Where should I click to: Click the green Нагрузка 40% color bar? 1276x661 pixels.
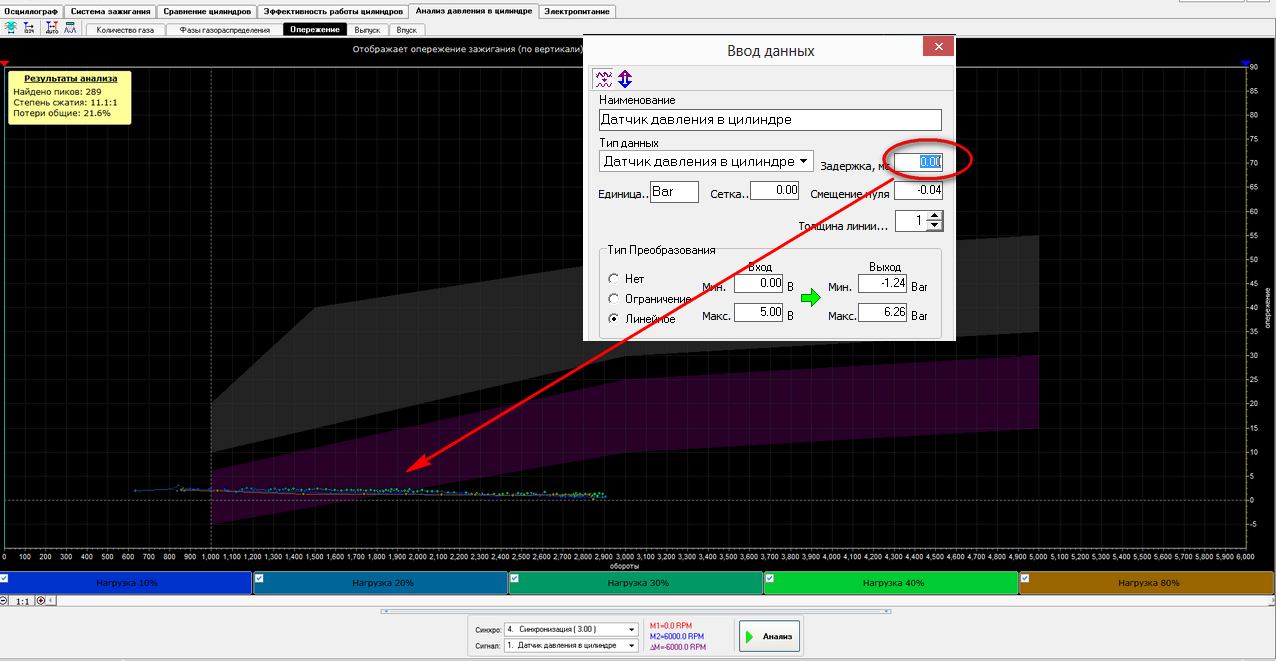(891, 583)
